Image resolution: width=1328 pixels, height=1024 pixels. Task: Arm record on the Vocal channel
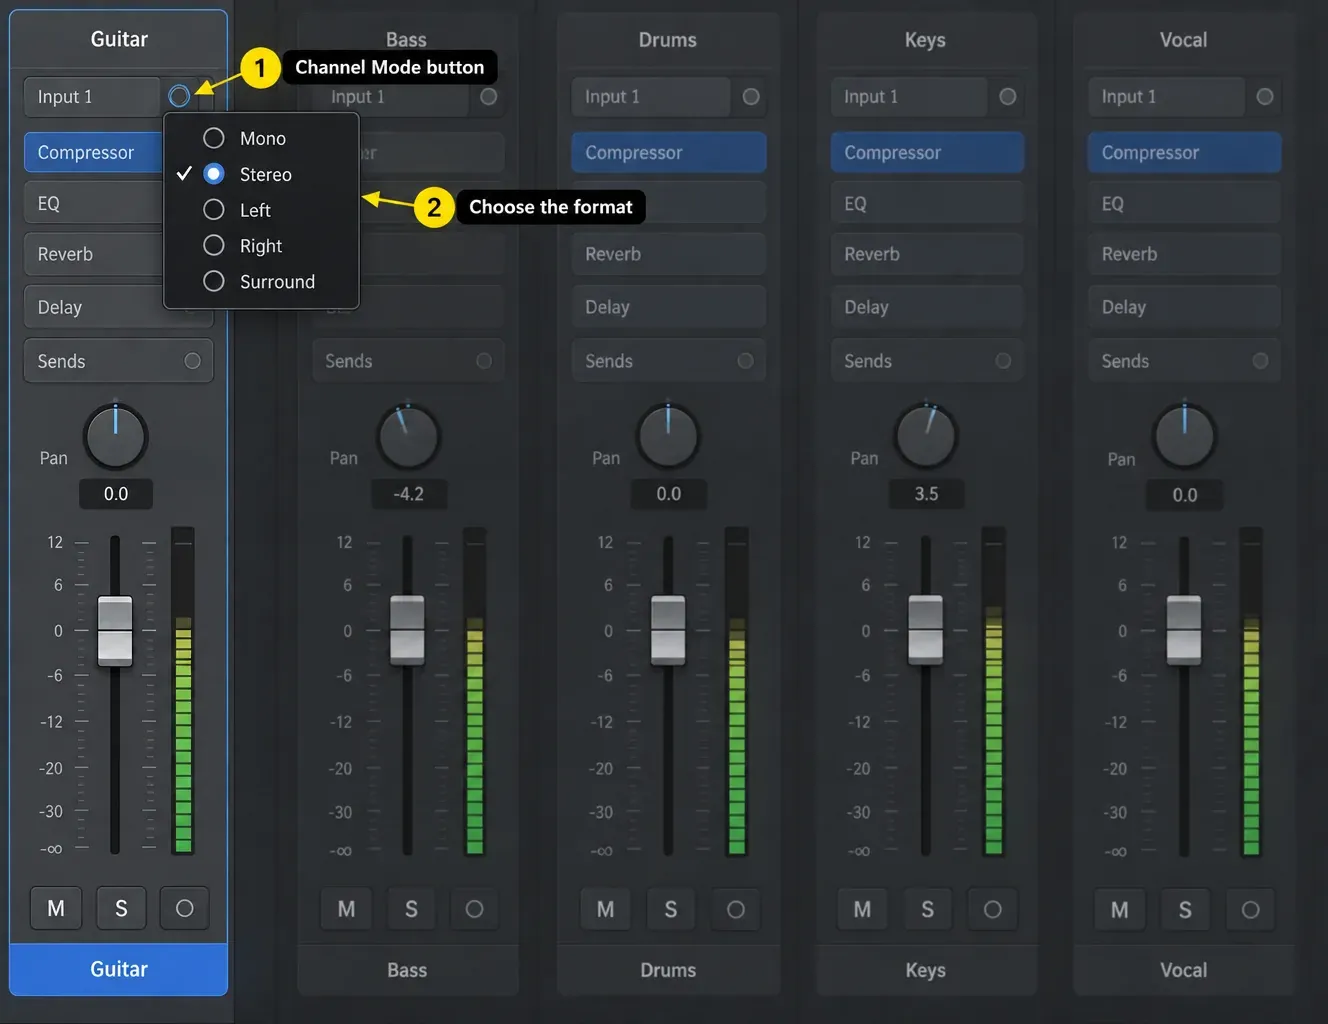(1250, 909)
